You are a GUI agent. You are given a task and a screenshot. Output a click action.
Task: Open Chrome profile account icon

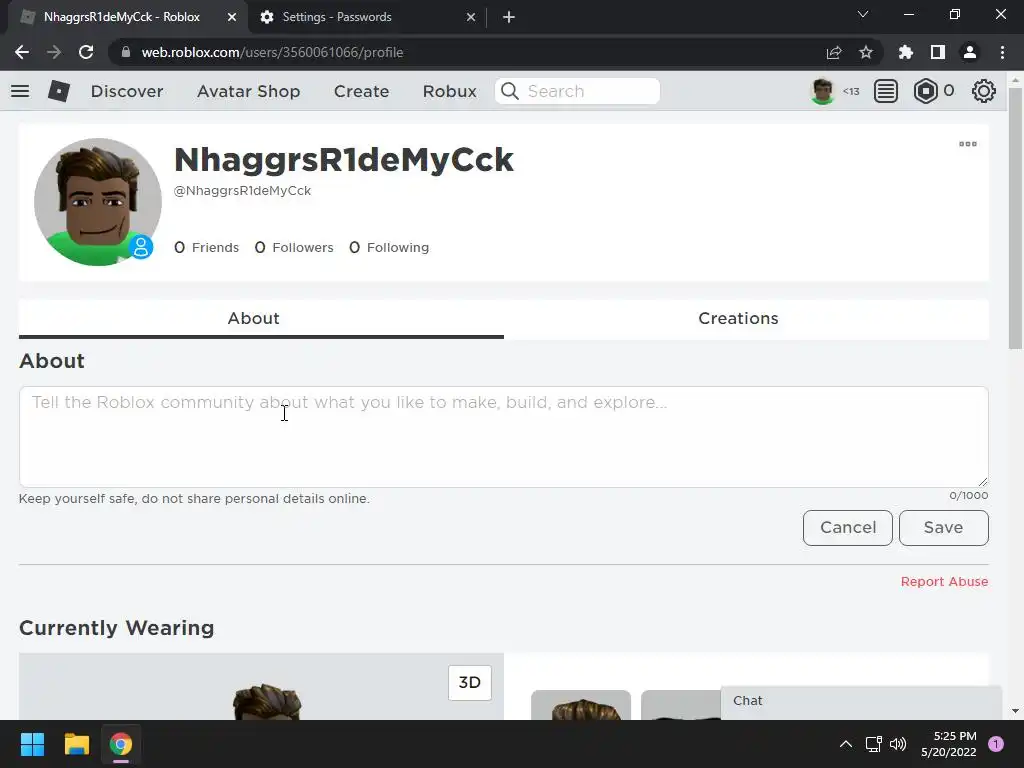970,52
